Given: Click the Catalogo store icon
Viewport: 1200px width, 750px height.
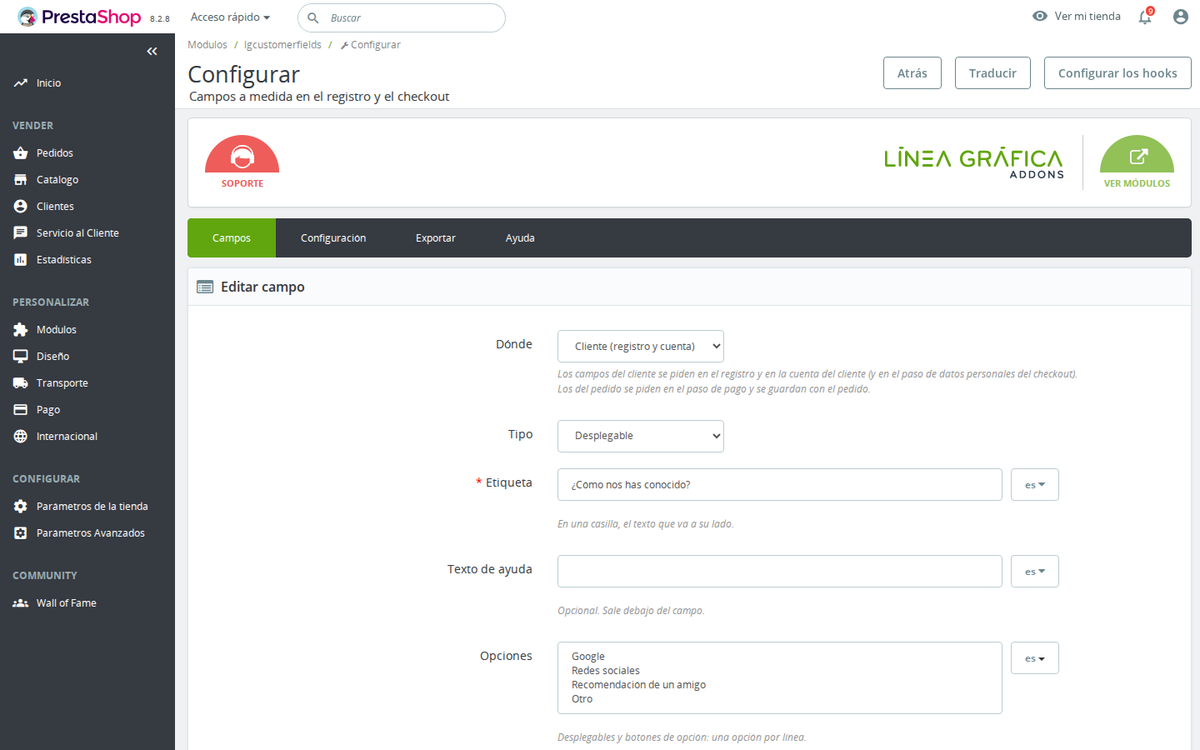Looking at the screenshot, I should click(20, 180).
